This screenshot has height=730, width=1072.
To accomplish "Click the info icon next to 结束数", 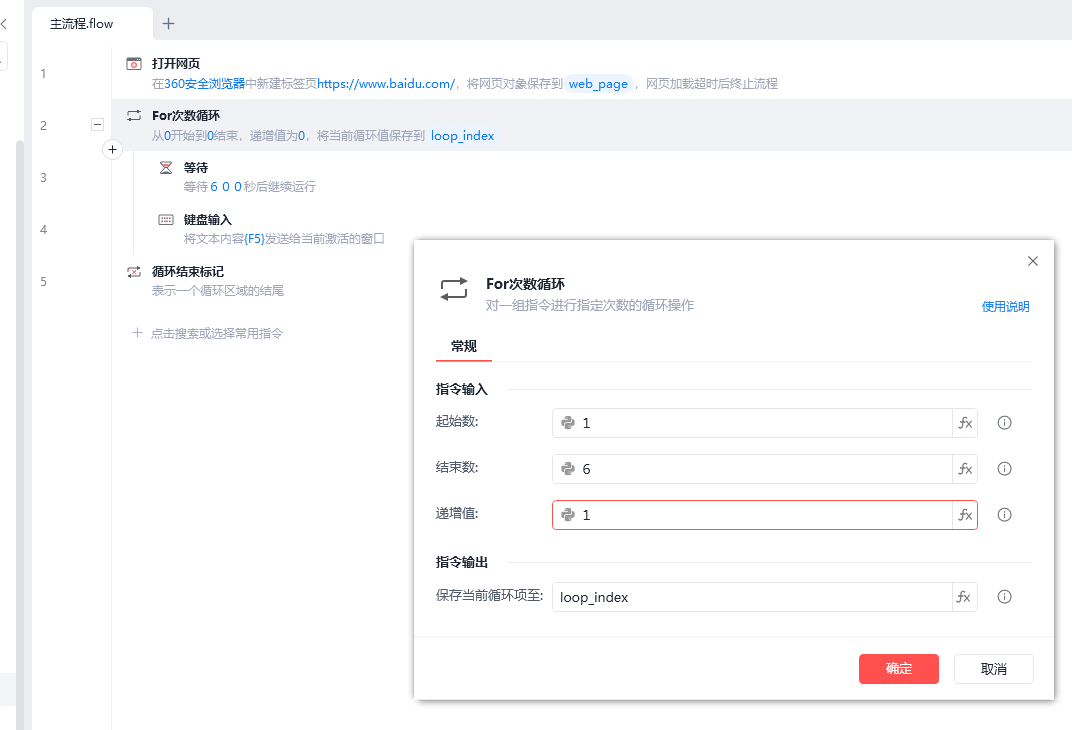I will tap(1004, 469).
